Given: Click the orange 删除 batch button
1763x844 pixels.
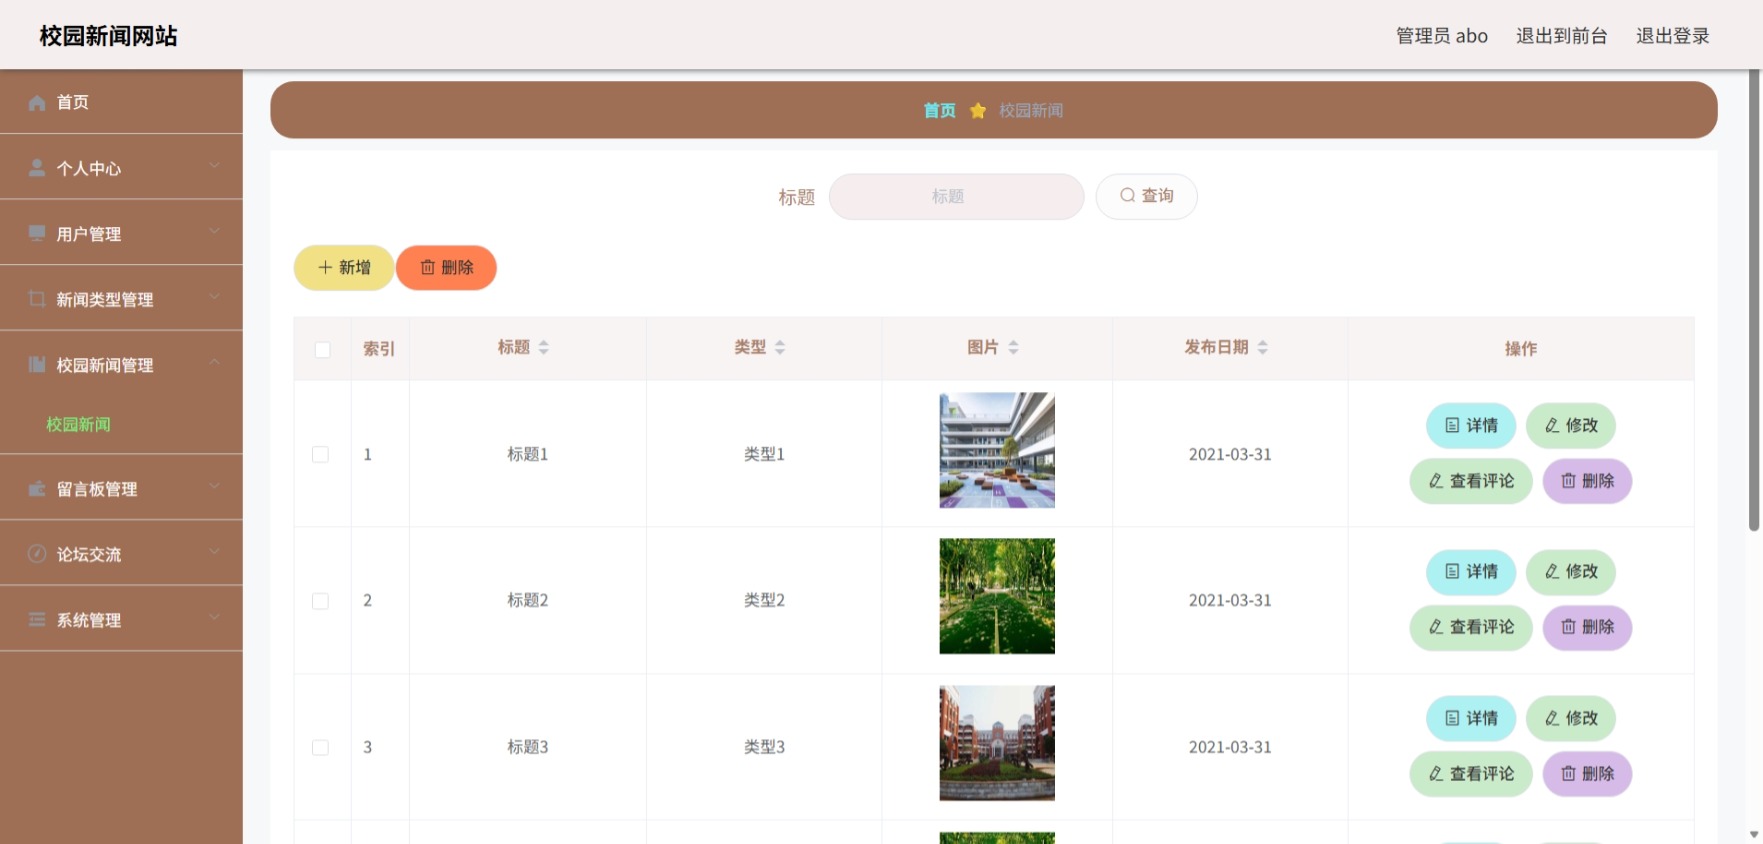Looking at the screenshot, I should click(446, 267).
